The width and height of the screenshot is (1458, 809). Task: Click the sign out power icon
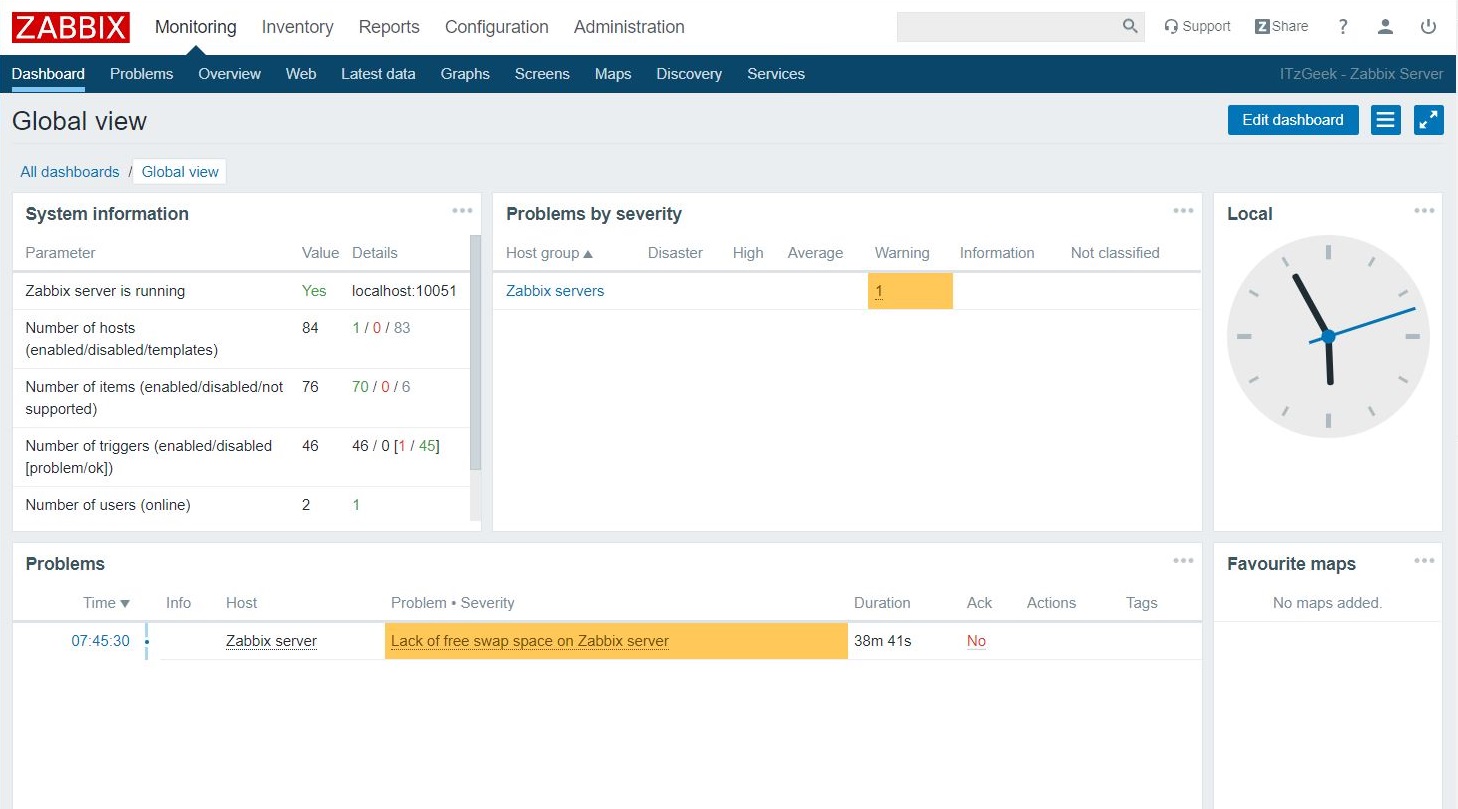[1428, 27]
